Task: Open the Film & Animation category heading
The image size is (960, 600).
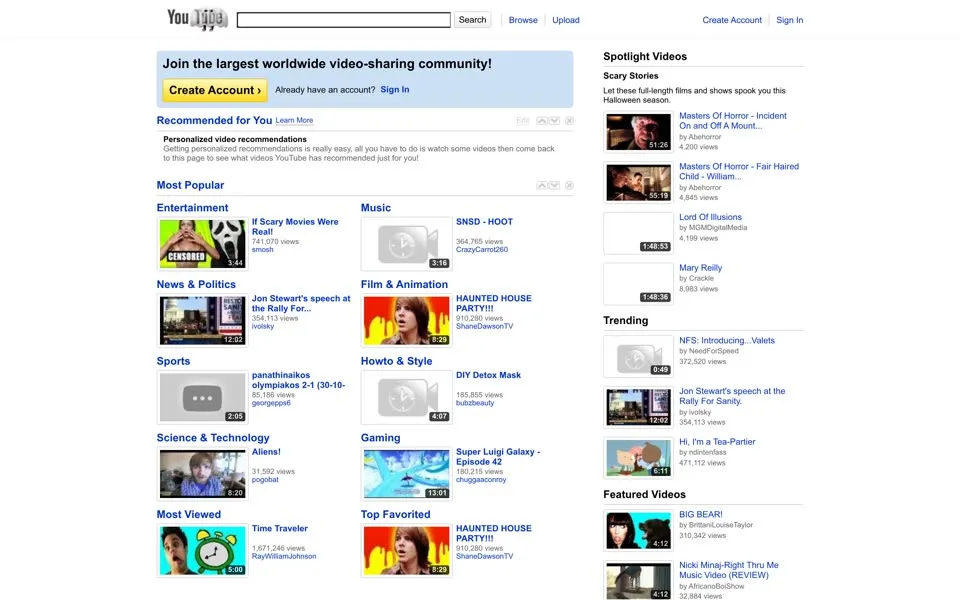Action: tap(404, 284)
